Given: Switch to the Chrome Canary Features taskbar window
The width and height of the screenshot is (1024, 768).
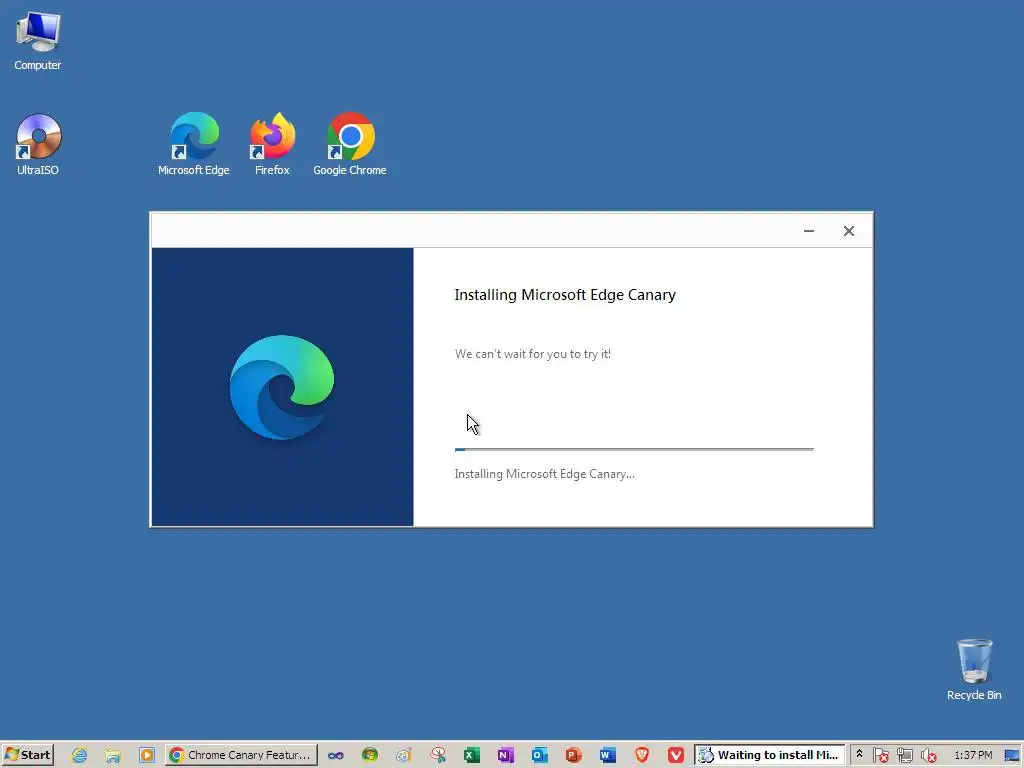Looking at the screenshot, I should point(241,755).
